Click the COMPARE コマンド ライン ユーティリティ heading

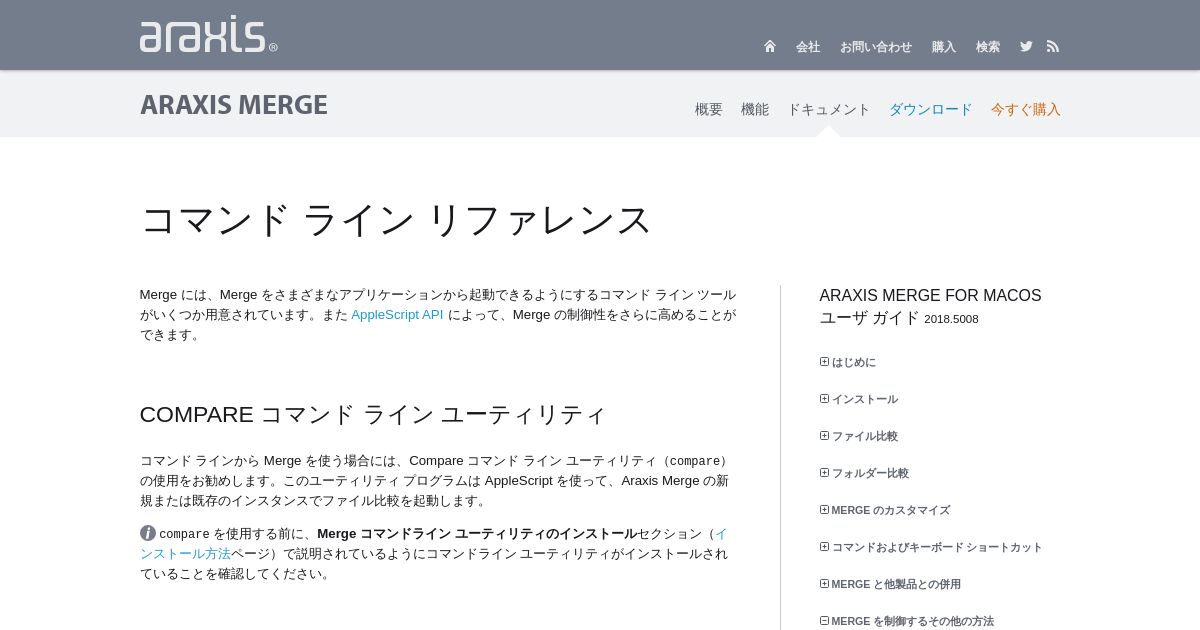[x=373, y=414]
